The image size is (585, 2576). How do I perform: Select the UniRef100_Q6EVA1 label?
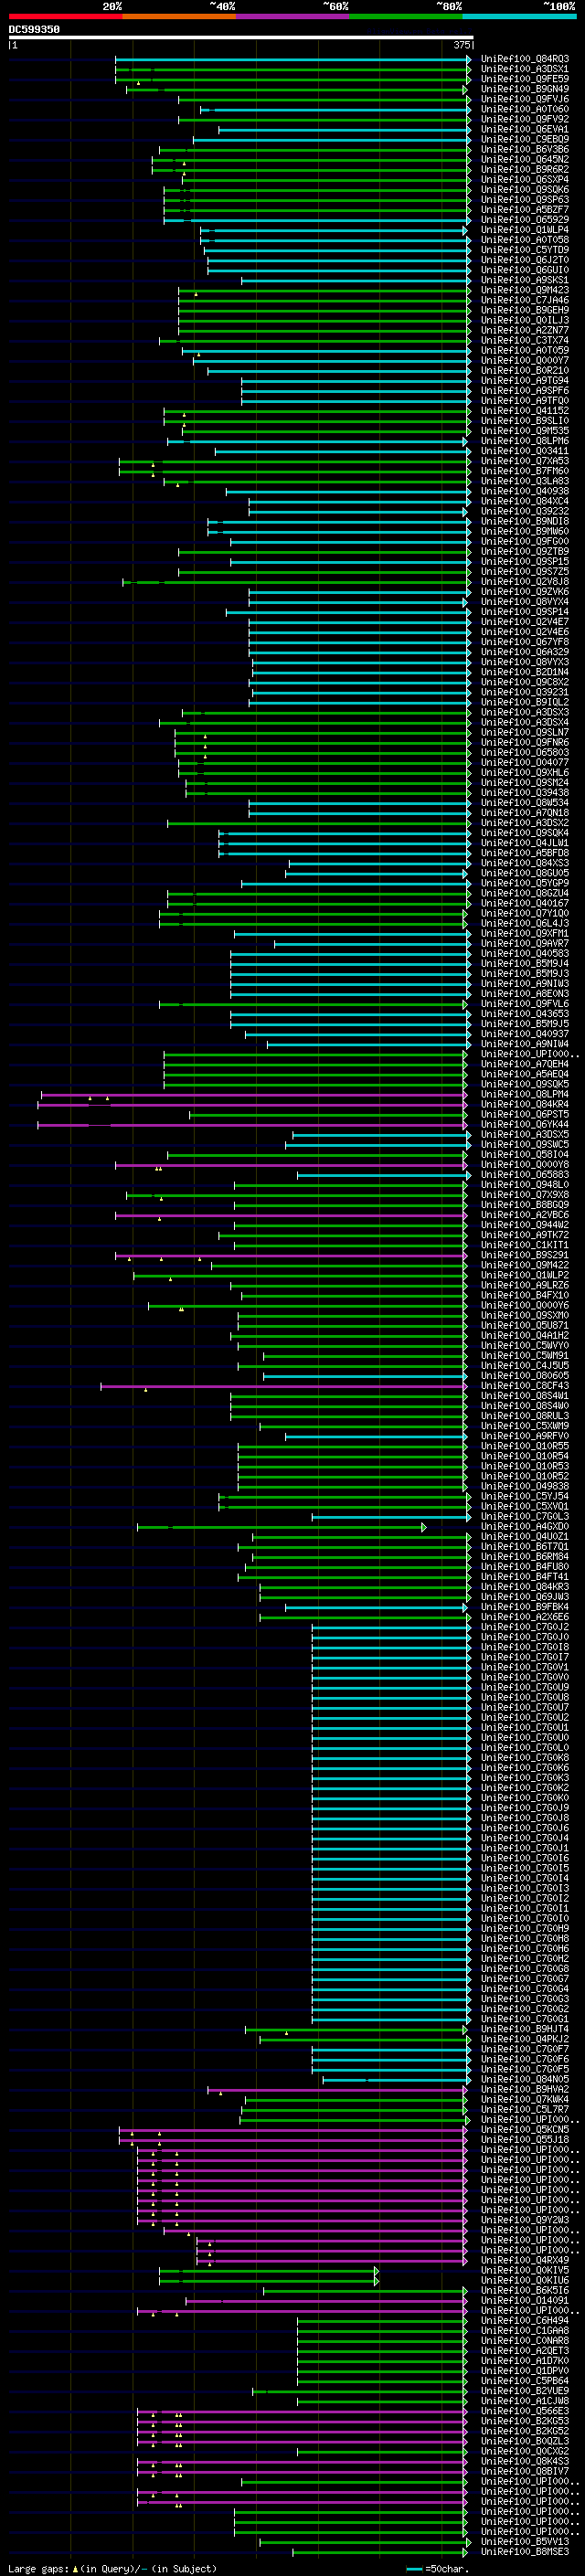[525, 129]
